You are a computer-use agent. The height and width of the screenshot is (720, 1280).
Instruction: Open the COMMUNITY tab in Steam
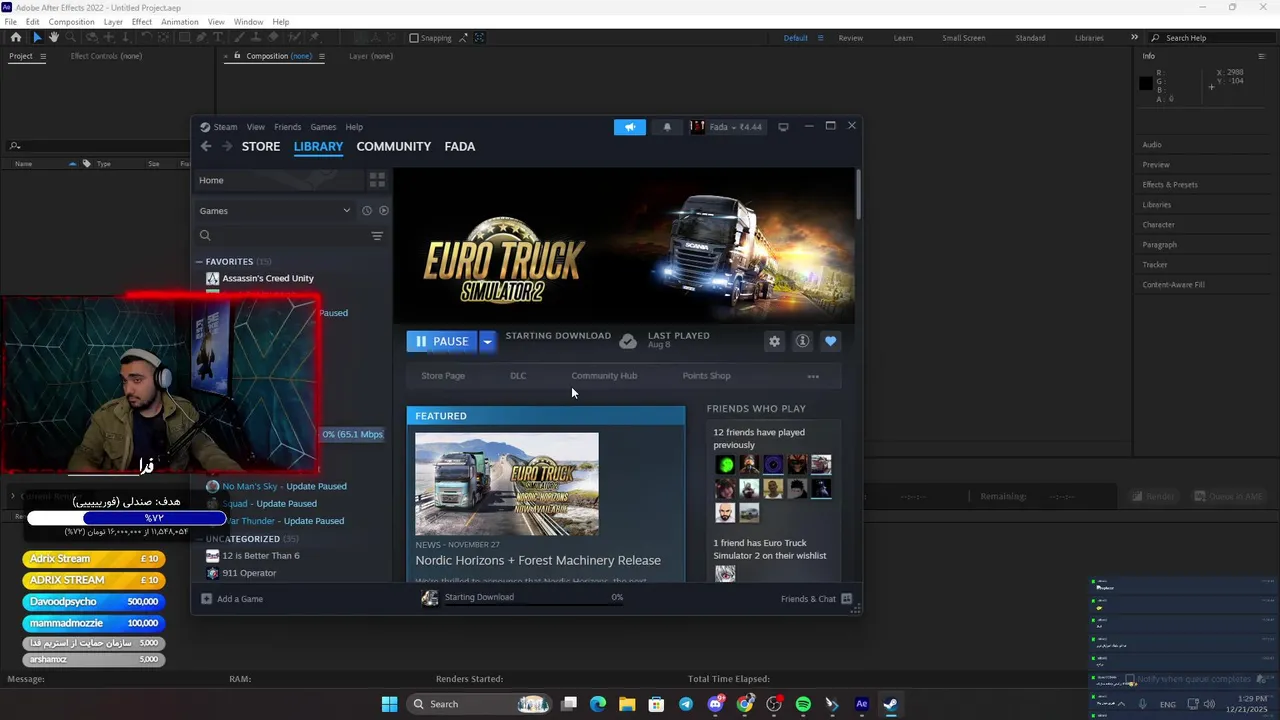pos(394,146)
